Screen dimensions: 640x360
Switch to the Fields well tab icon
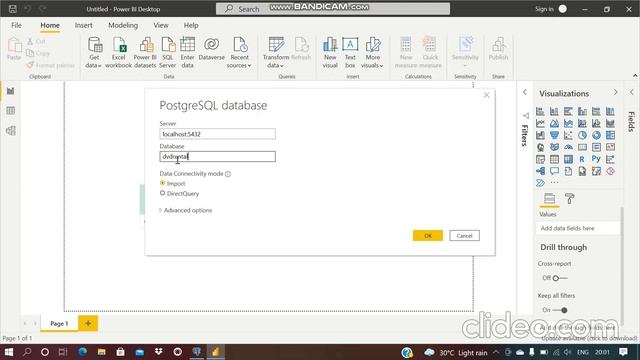(549, 199)
